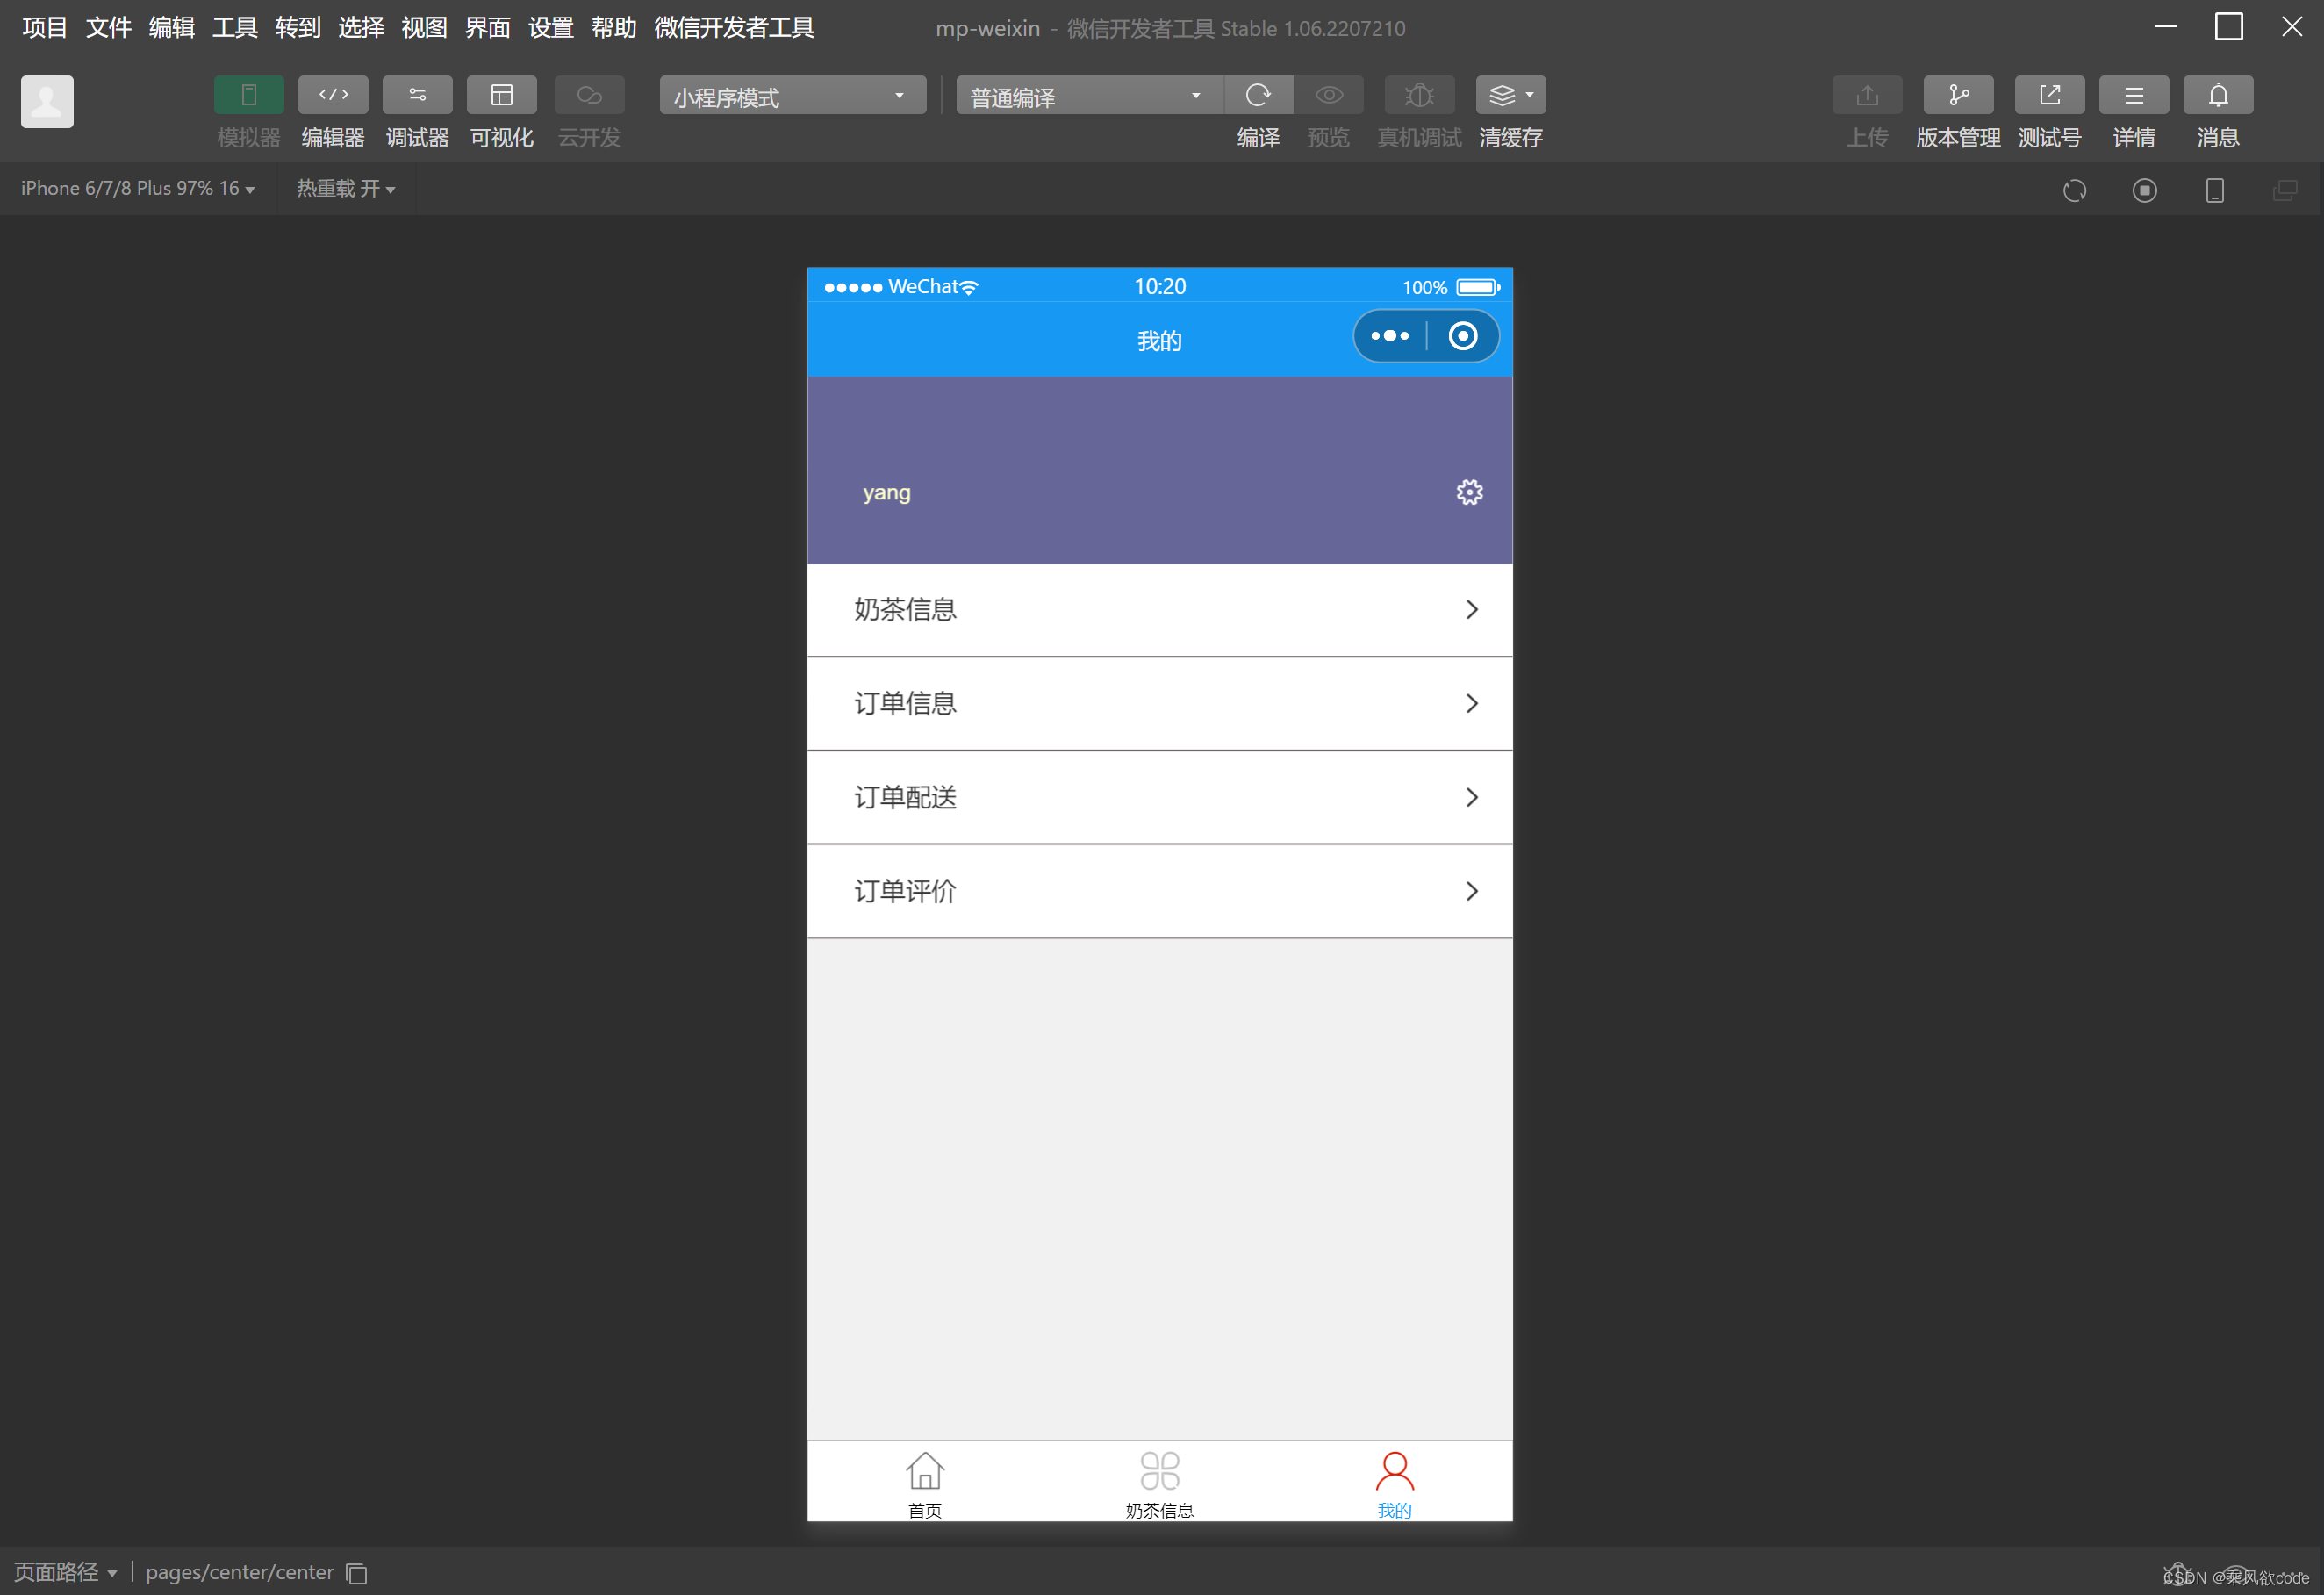Toggle the debugger panel button
This screenshot has height=1595, width=2324.
(x=417, y=96)
